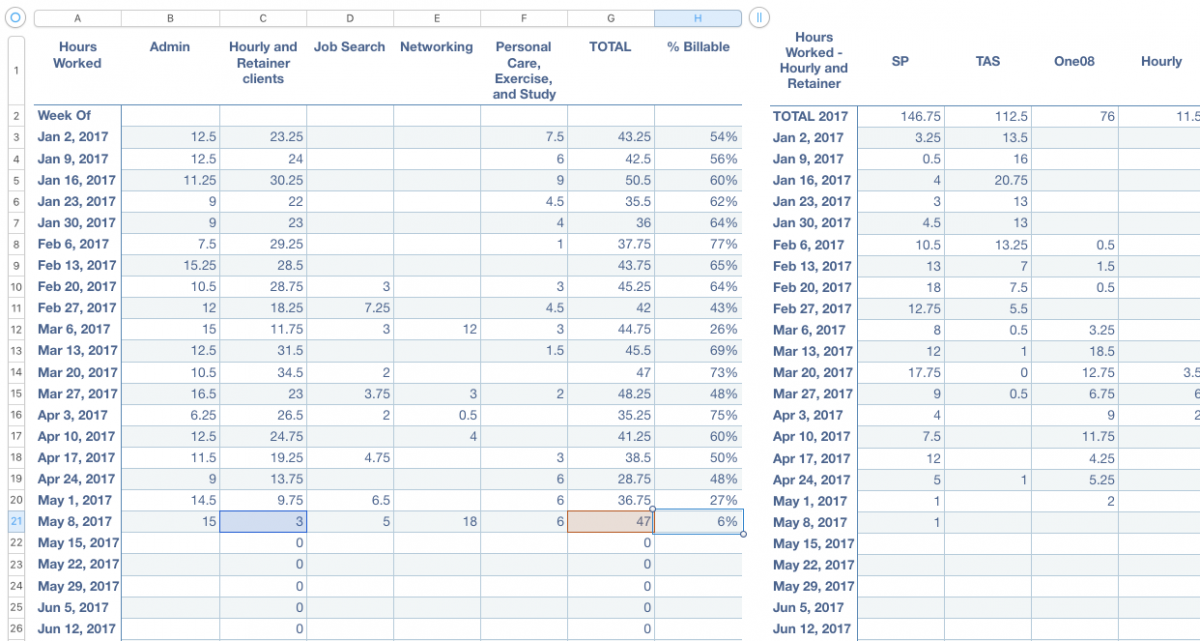Click Job Search value 7.25
1200x641 pixels.
click(x=350, y=308)
